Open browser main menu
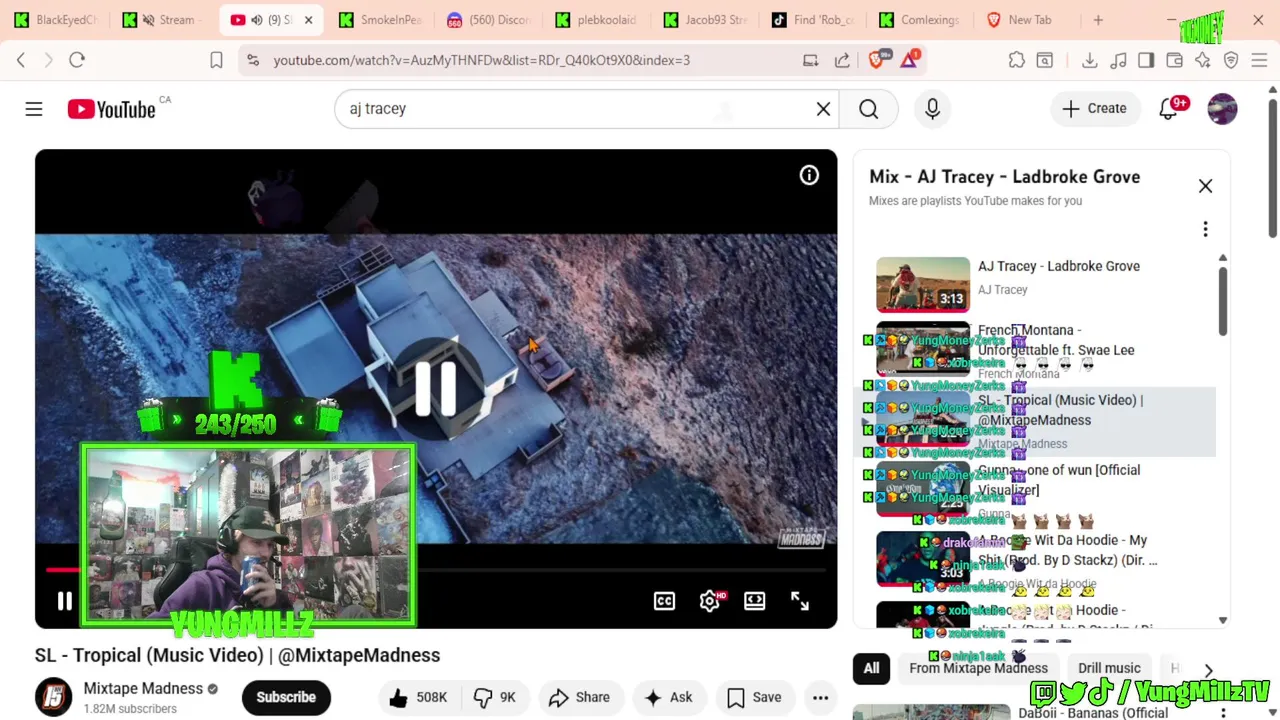The height and width of the screenshot is (720, 1280). [1259, 60]
